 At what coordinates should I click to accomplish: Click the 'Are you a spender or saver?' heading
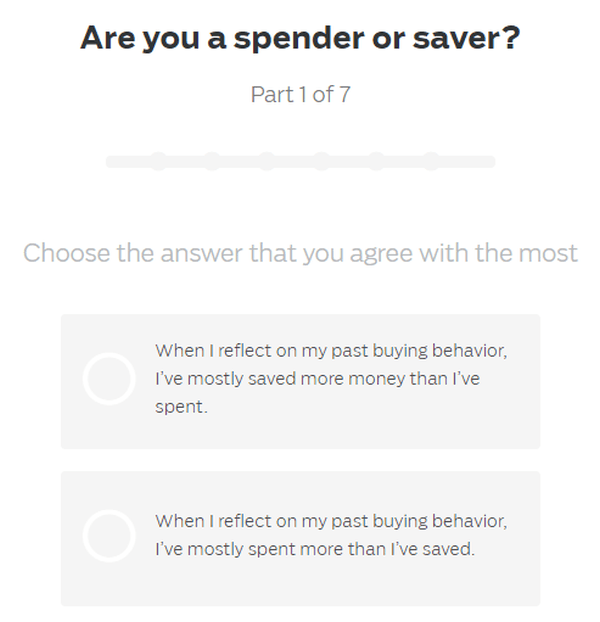point(300,38)
